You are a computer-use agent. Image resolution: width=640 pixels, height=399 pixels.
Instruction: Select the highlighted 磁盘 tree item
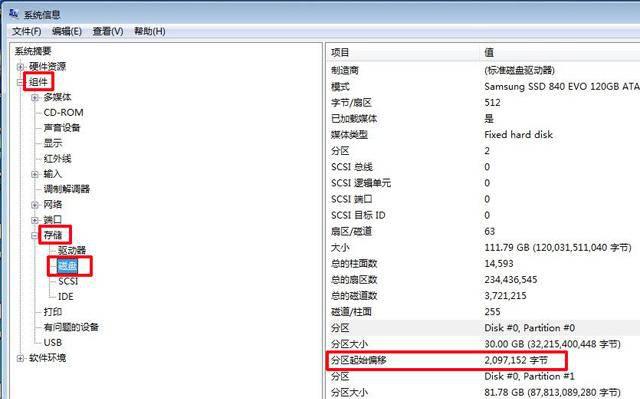click(67, 266)
